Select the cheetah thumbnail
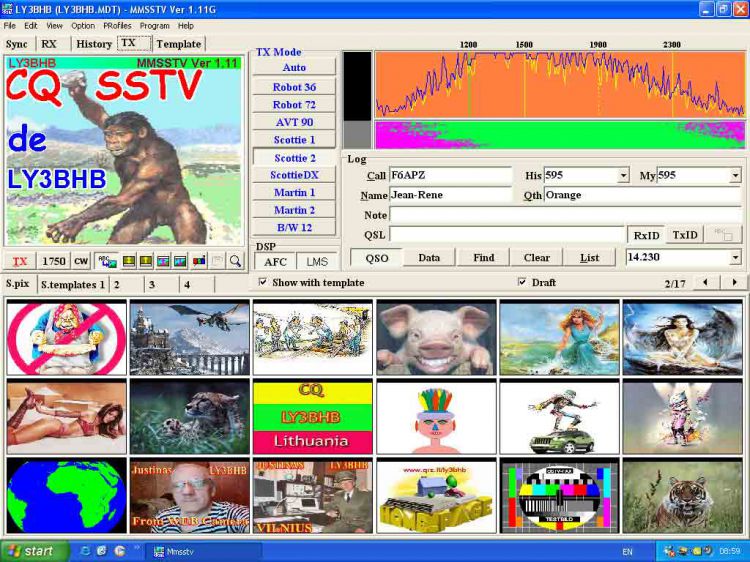 [x=189, y=417]
